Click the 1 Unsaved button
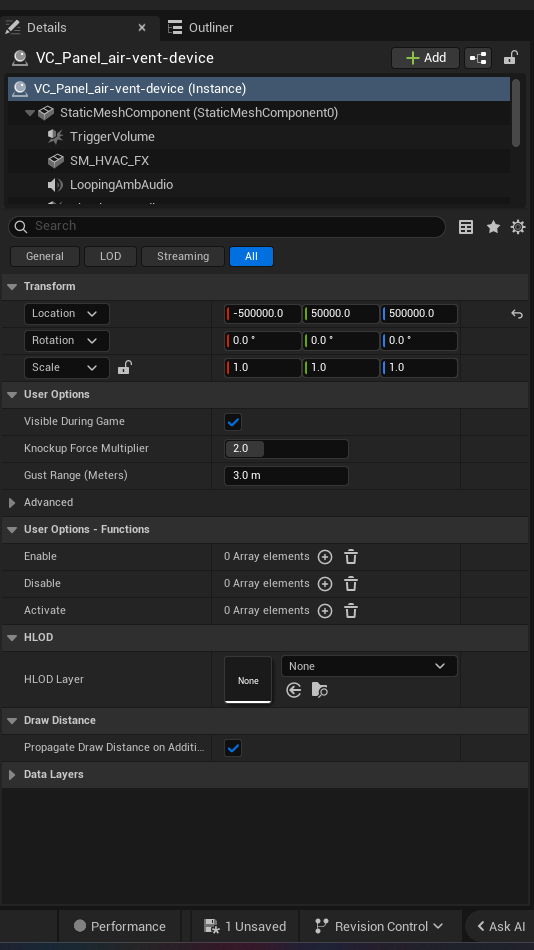 pos(245,926)
